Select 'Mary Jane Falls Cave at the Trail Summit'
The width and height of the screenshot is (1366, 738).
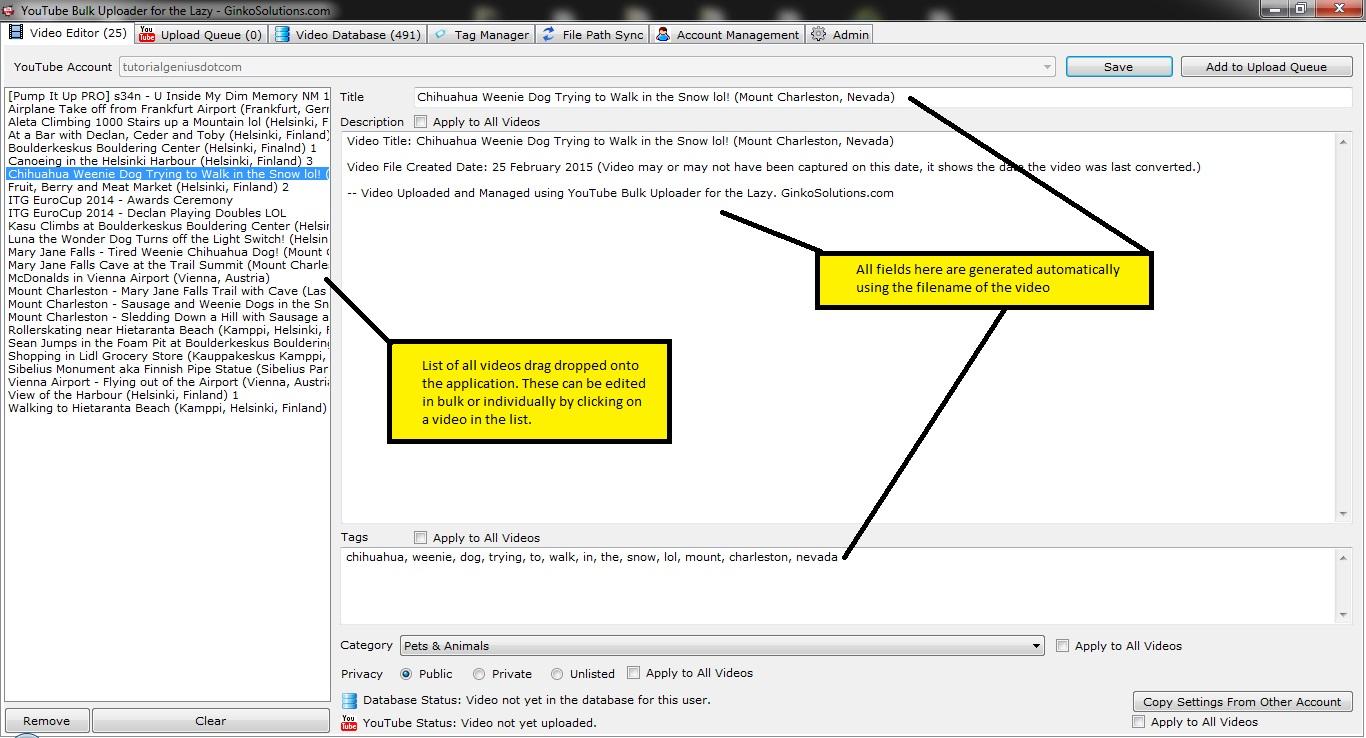click(x=168, y=265)
